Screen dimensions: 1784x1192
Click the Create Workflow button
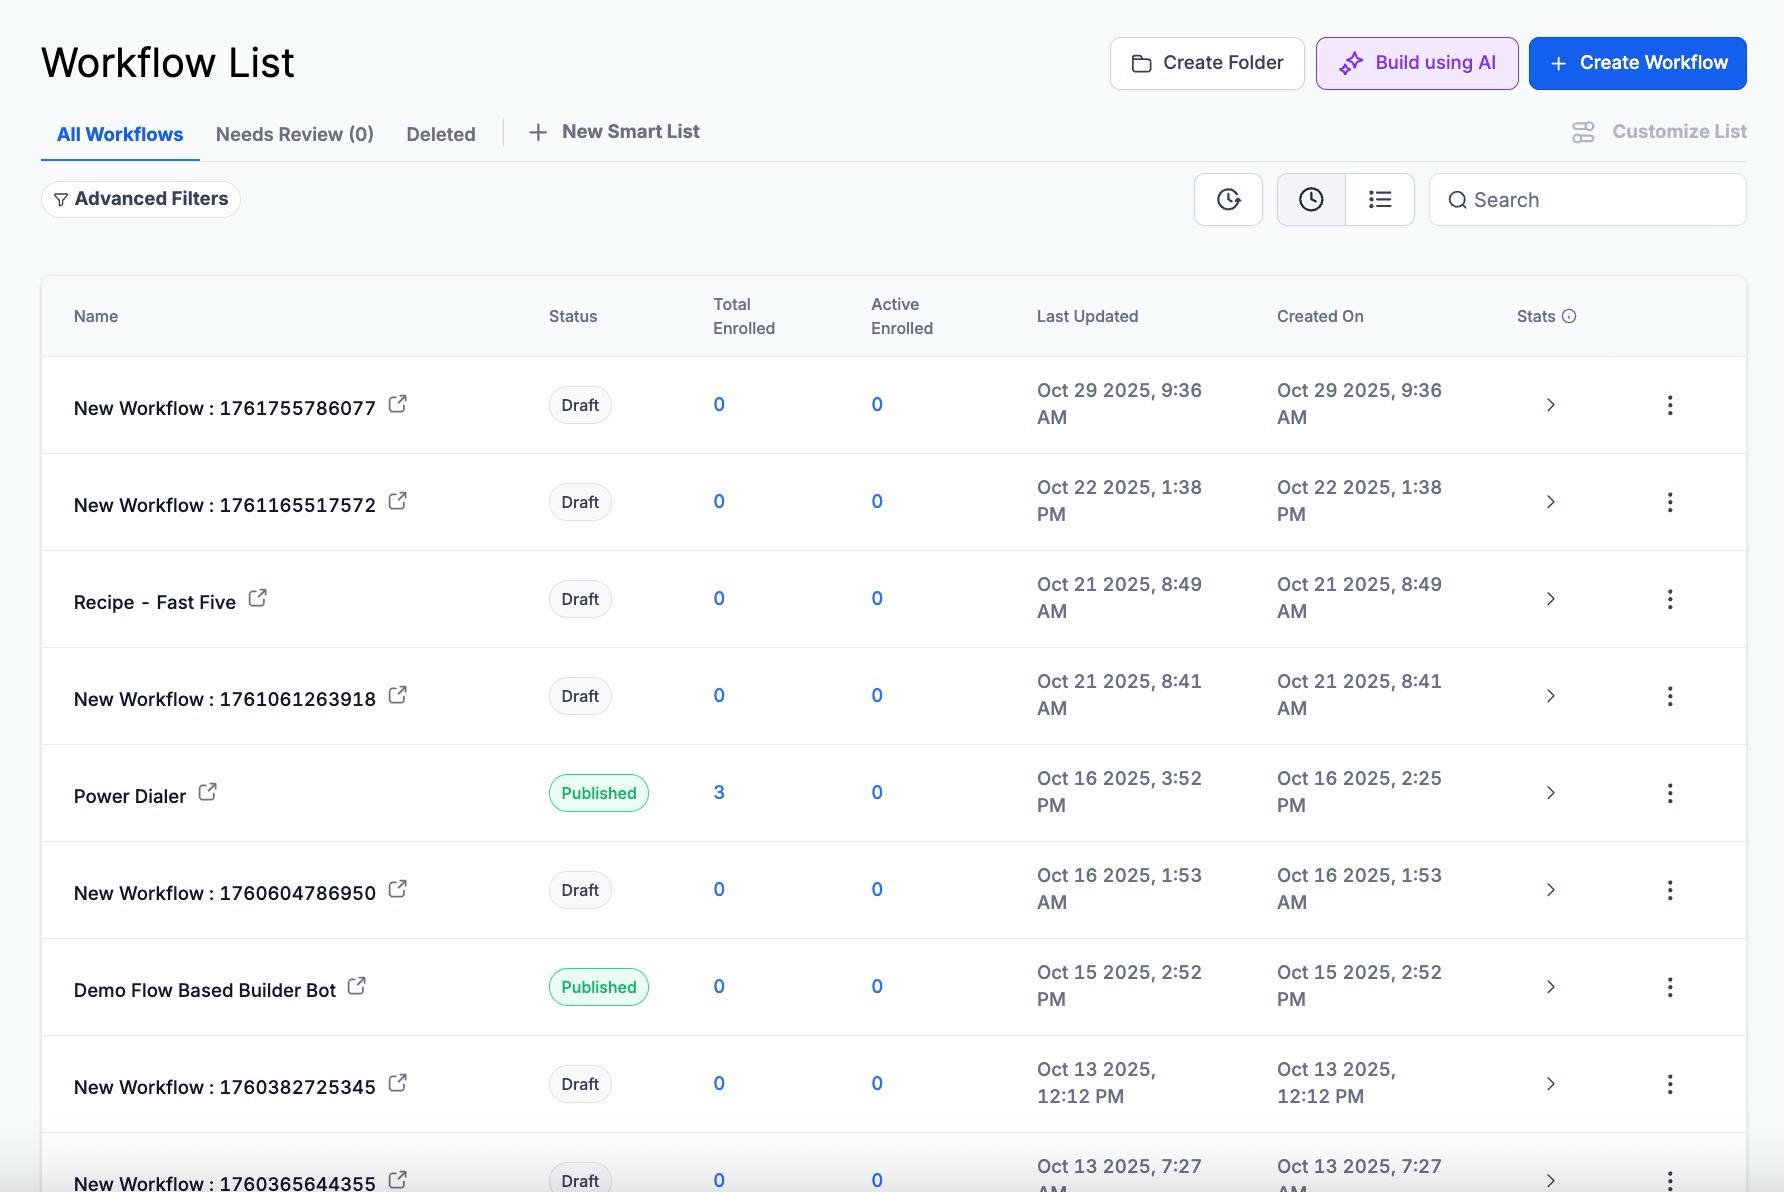[1637, 63]
